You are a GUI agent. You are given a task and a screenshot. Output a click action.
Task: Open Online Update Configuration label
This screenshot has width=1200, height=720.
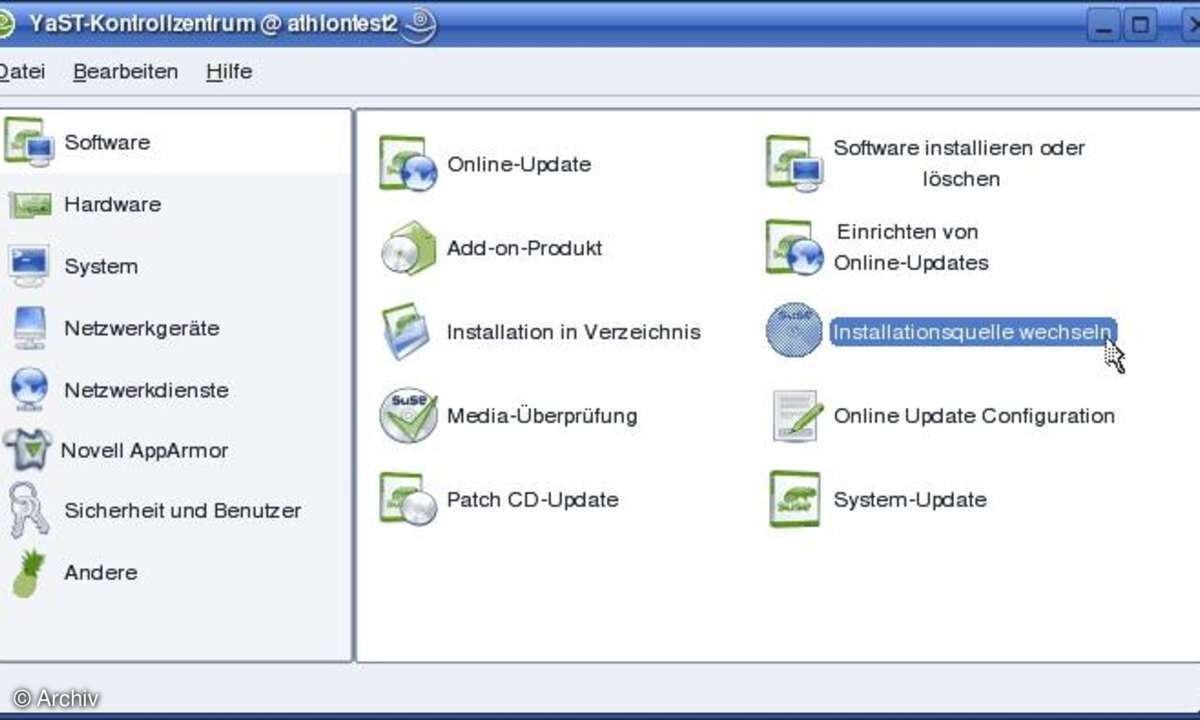point(974,416)
